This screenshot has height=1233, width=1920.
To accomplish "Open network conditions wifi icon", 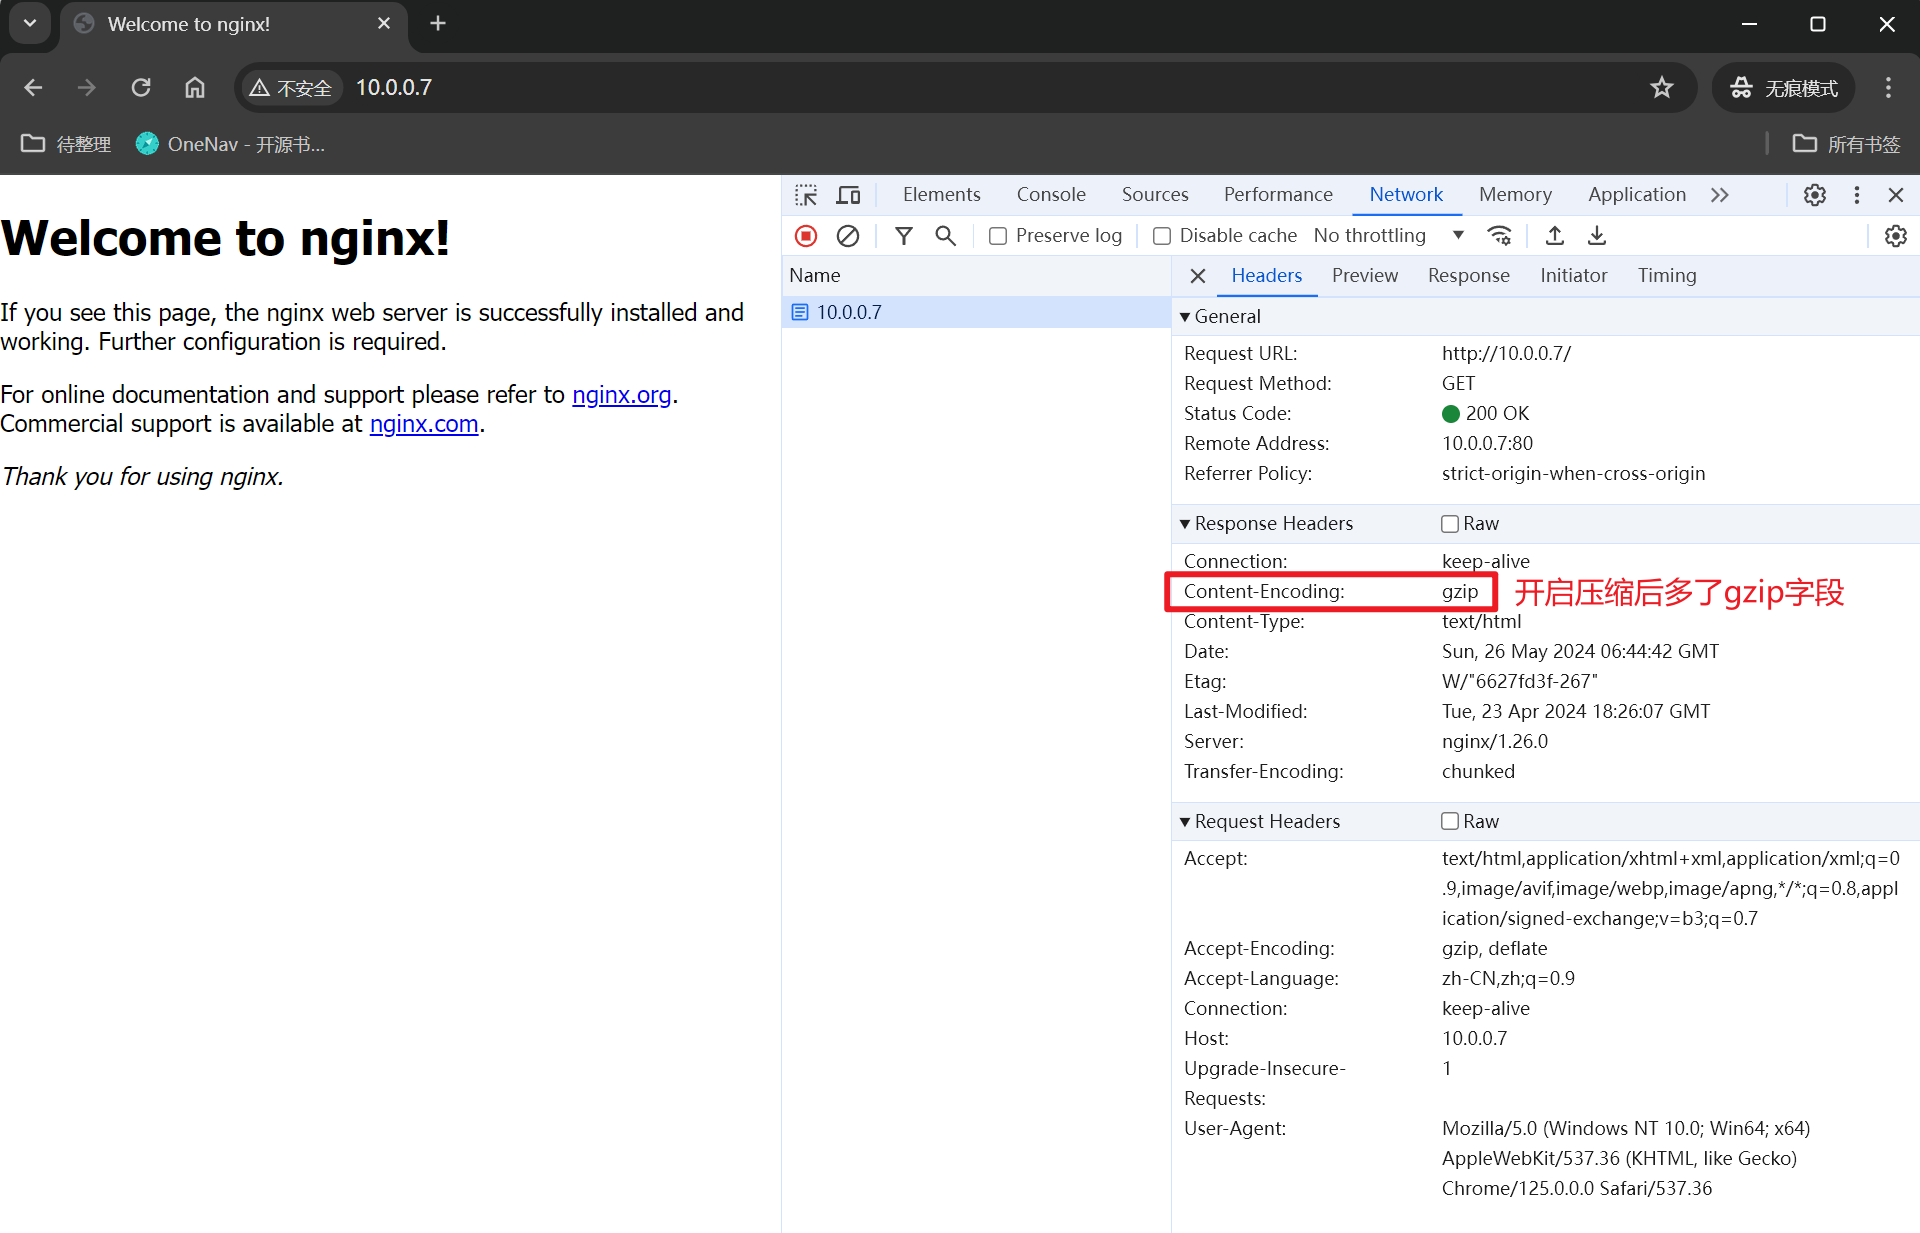I will point(1499,236).
